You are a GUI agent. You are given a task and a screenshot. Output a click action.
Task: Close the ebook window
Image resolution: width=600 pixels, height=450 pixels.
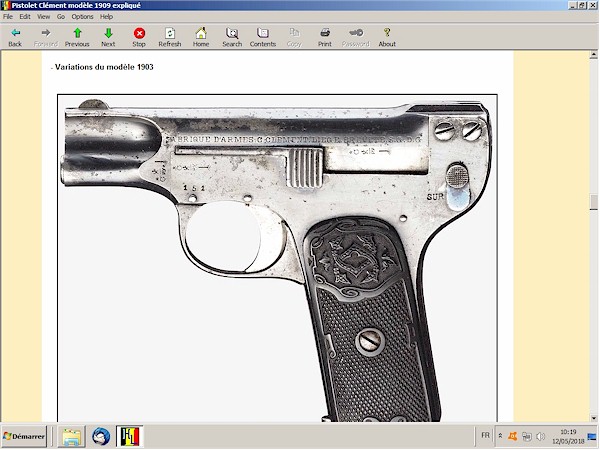pyautogui.click(x=592, y=5)
